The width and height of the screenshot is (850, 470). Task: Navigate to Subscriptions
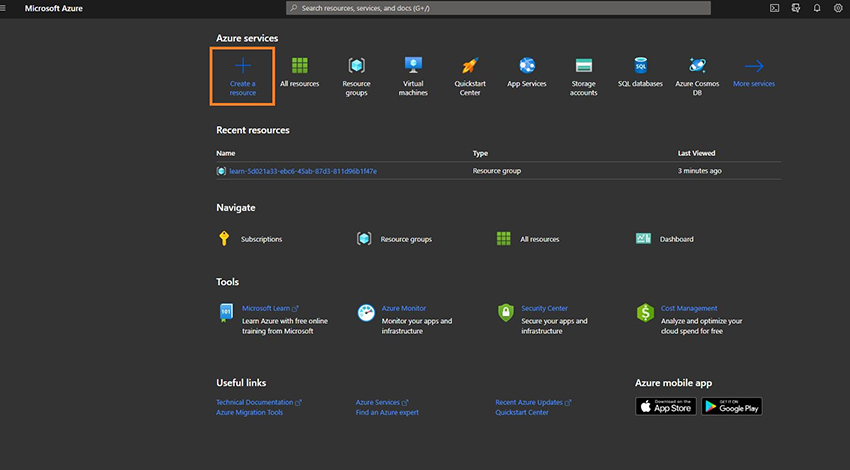(x=261, y=239)
